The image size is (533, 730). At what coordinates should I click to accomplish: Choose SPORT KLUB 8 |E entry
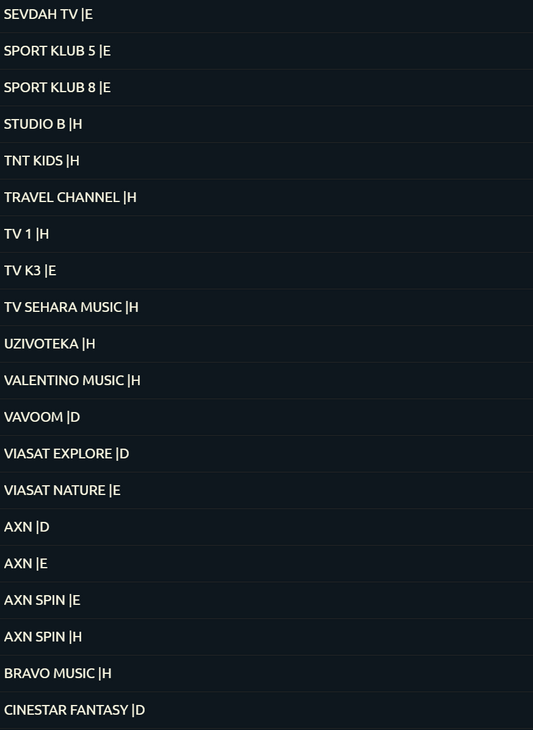click(266, 88)
